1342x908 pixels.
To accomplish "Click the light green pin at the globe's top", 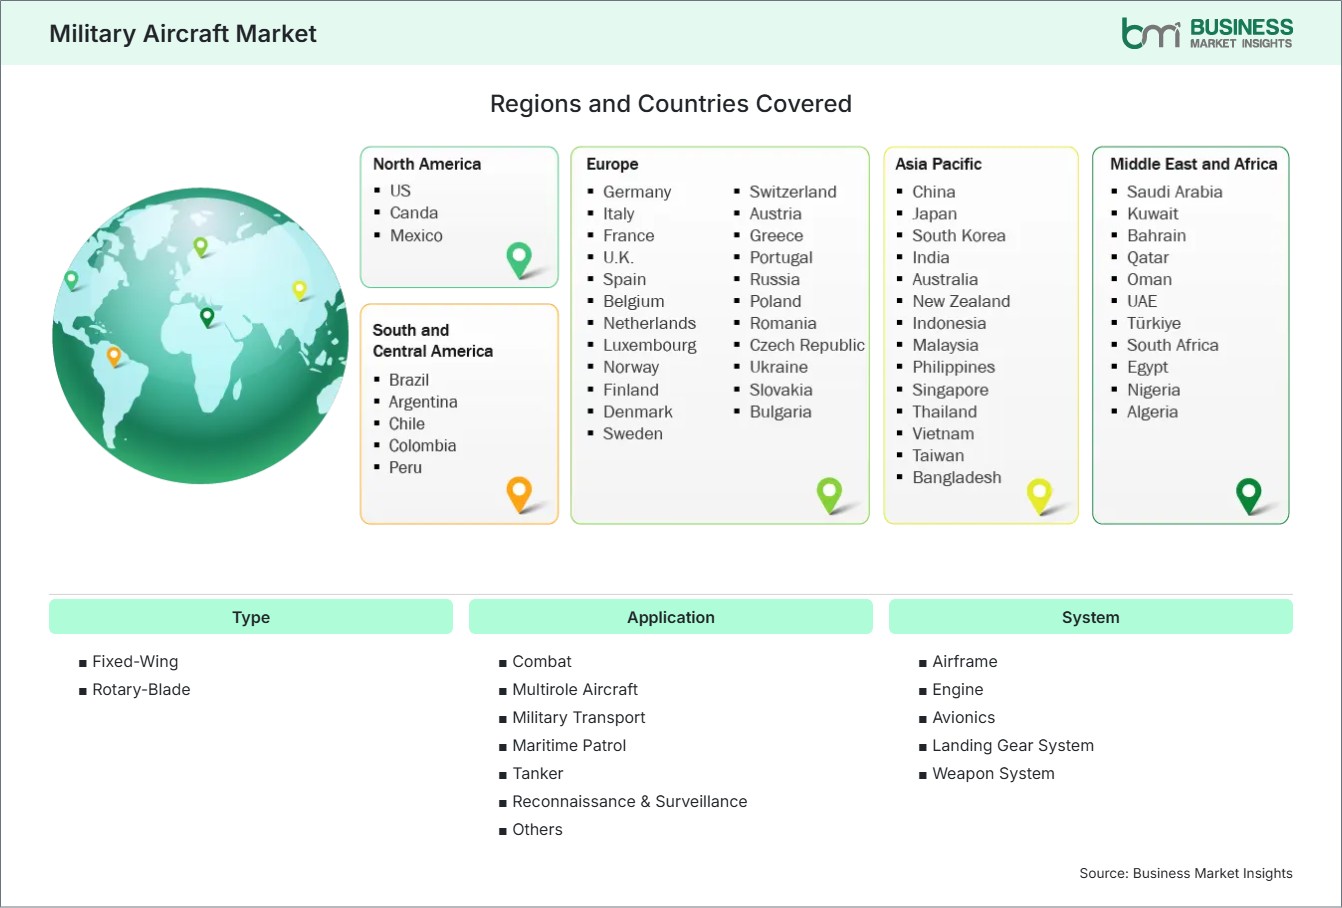I will [x=200, y=246].
